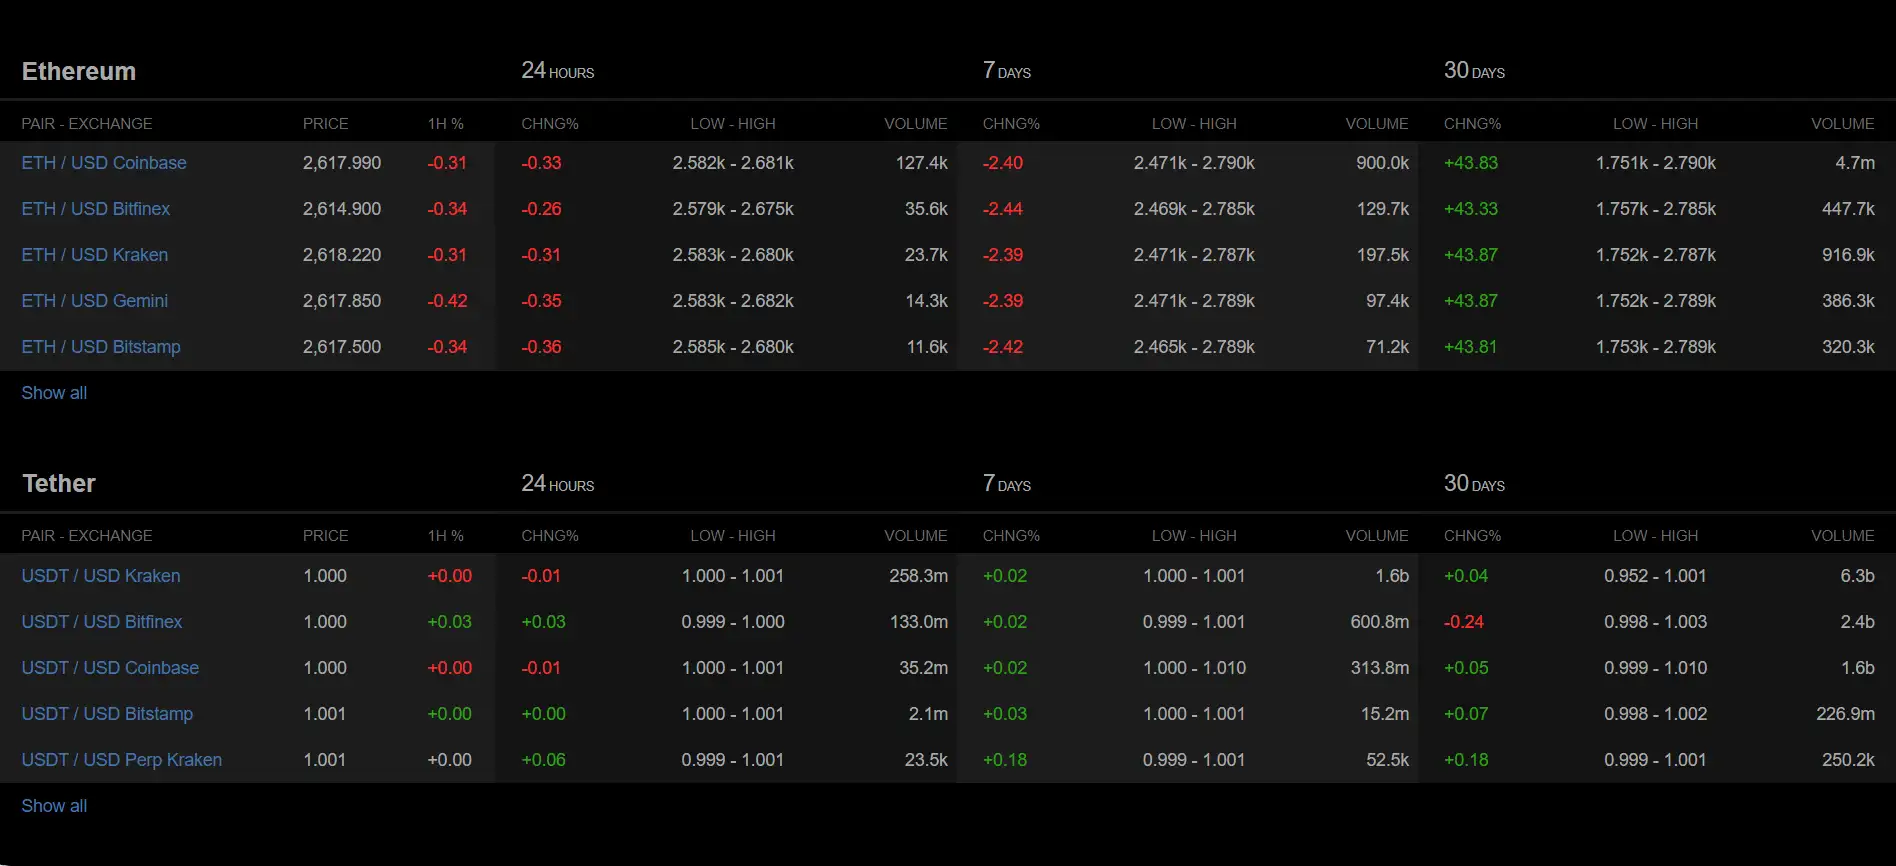Open the USDT / USD Perp Kraken pair
1896x866 pixels.
click(122, 760)
